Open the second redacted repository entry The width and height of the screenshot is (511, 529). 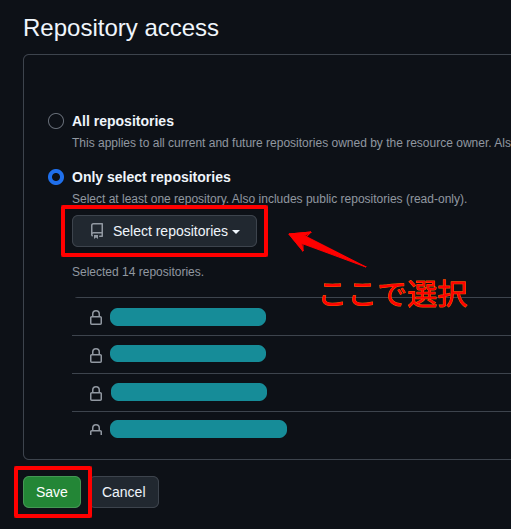[x=188, y=354]
